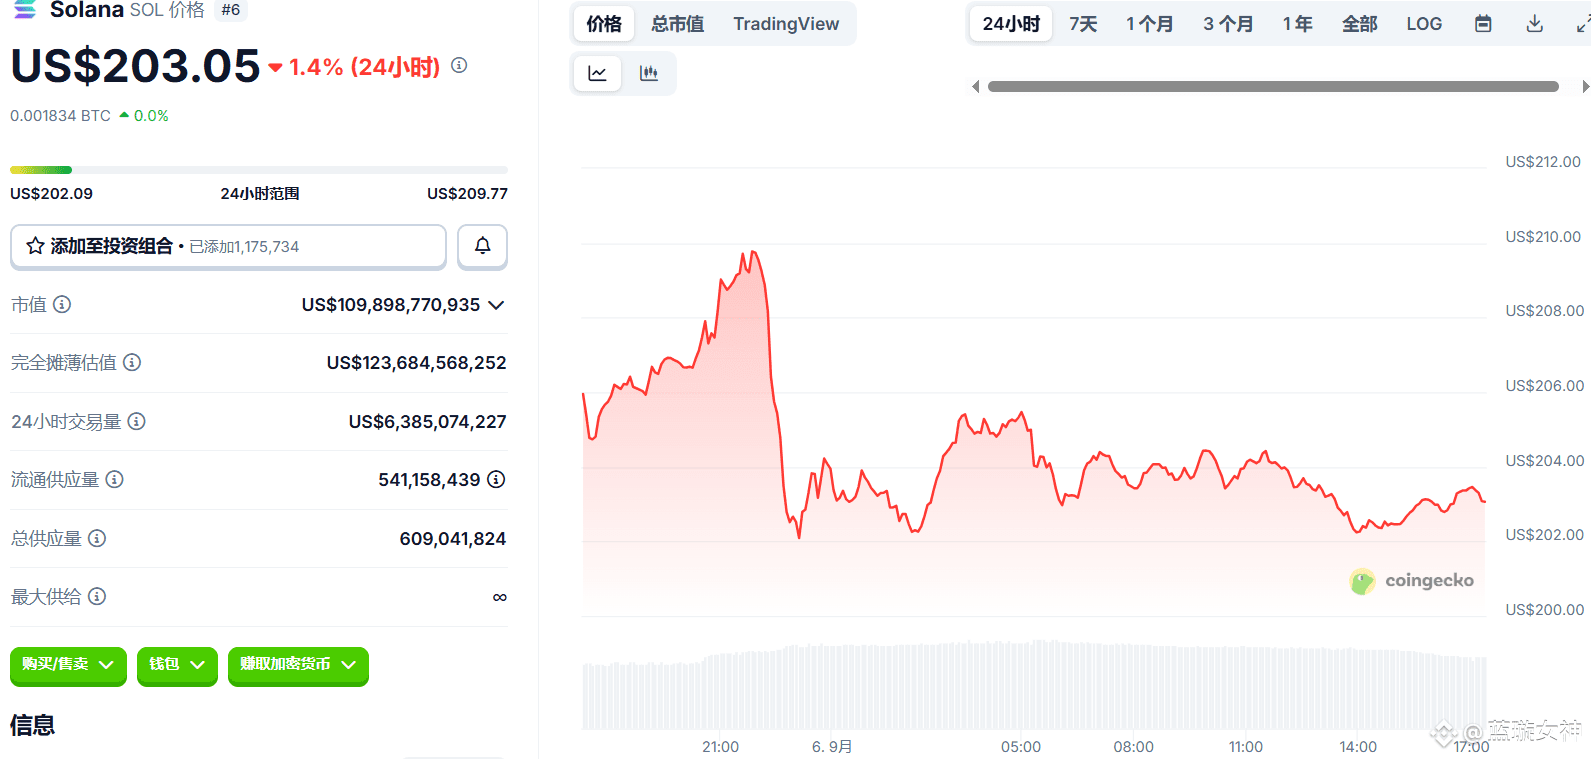1591x759 pixels.
Task: Click the #6 rank badge
Action: 231,10
